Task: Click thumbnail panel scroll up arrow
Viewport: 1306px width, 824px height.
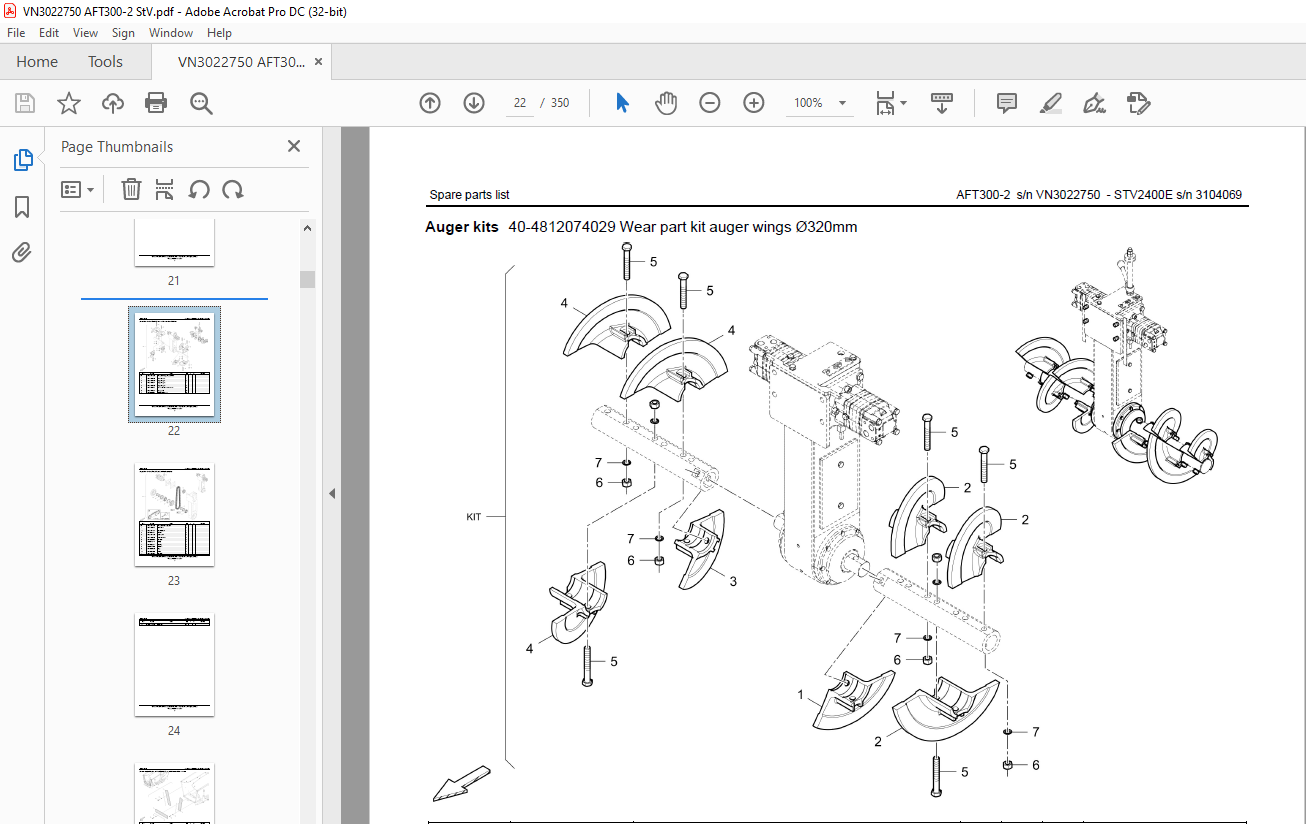Action: (x=308, y=228)
